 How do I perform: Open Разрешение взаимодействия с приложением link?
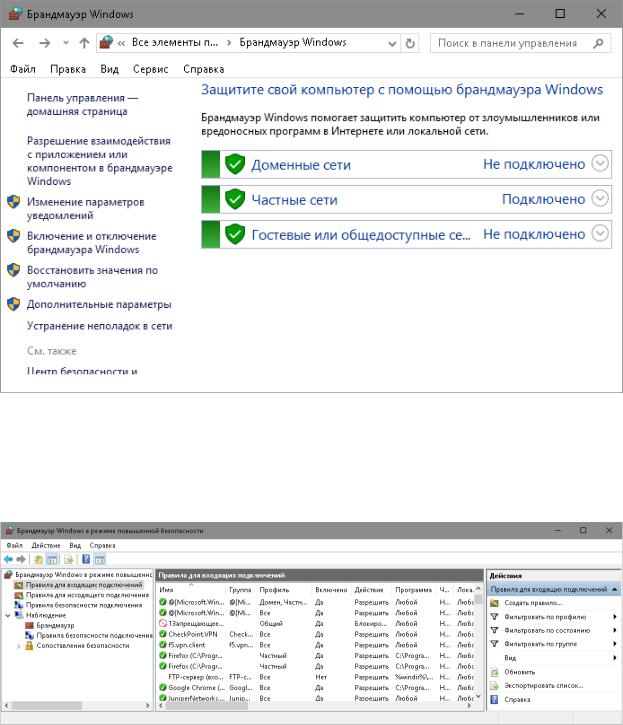[99, 160]
